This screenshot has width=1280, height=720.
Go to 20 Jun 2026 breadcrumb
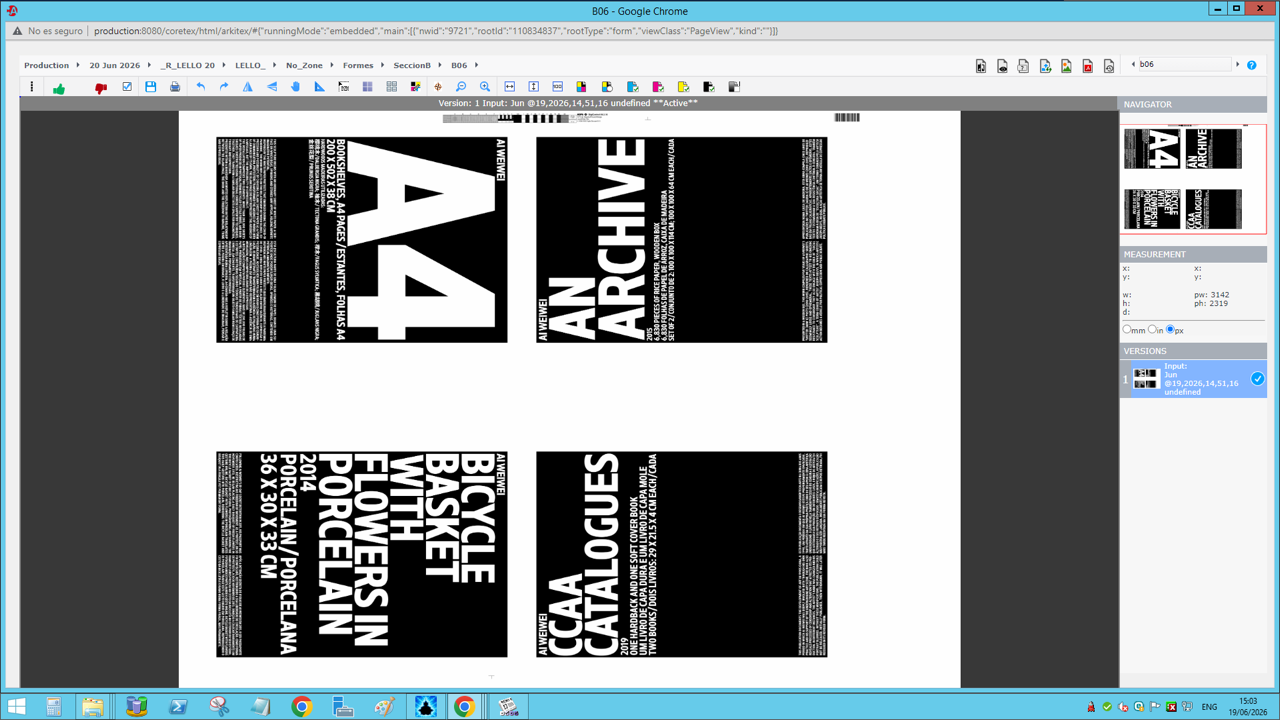tap(115, 66)
